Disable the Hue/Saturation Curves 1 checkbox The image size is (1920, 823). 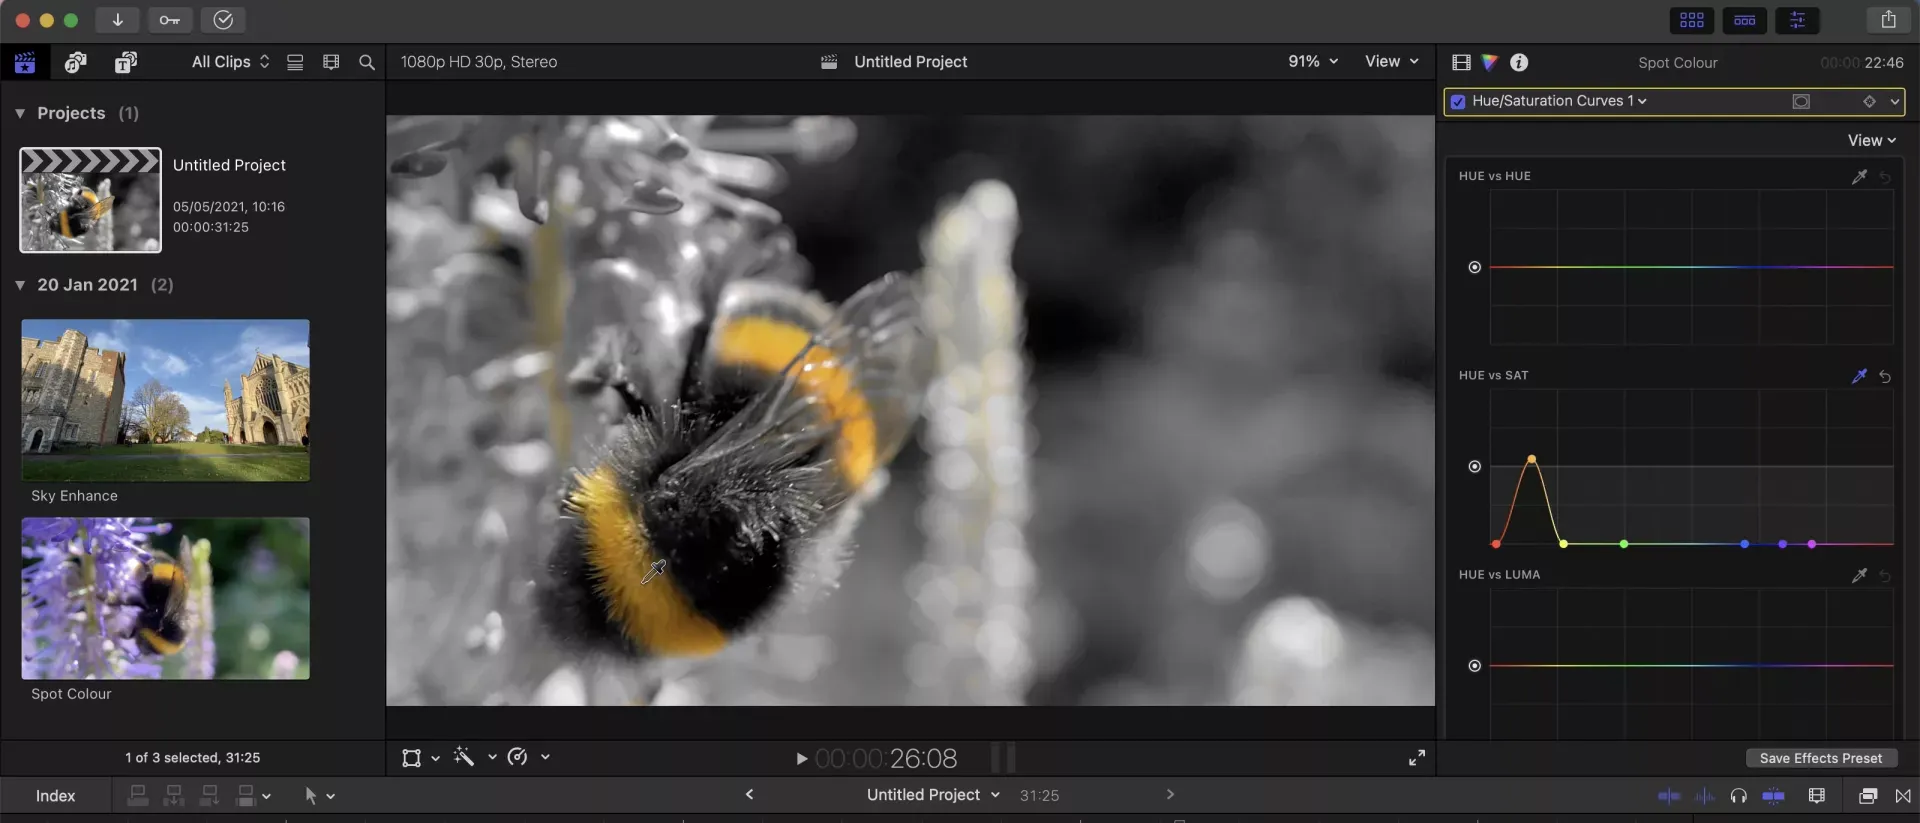pos(1458,101)
